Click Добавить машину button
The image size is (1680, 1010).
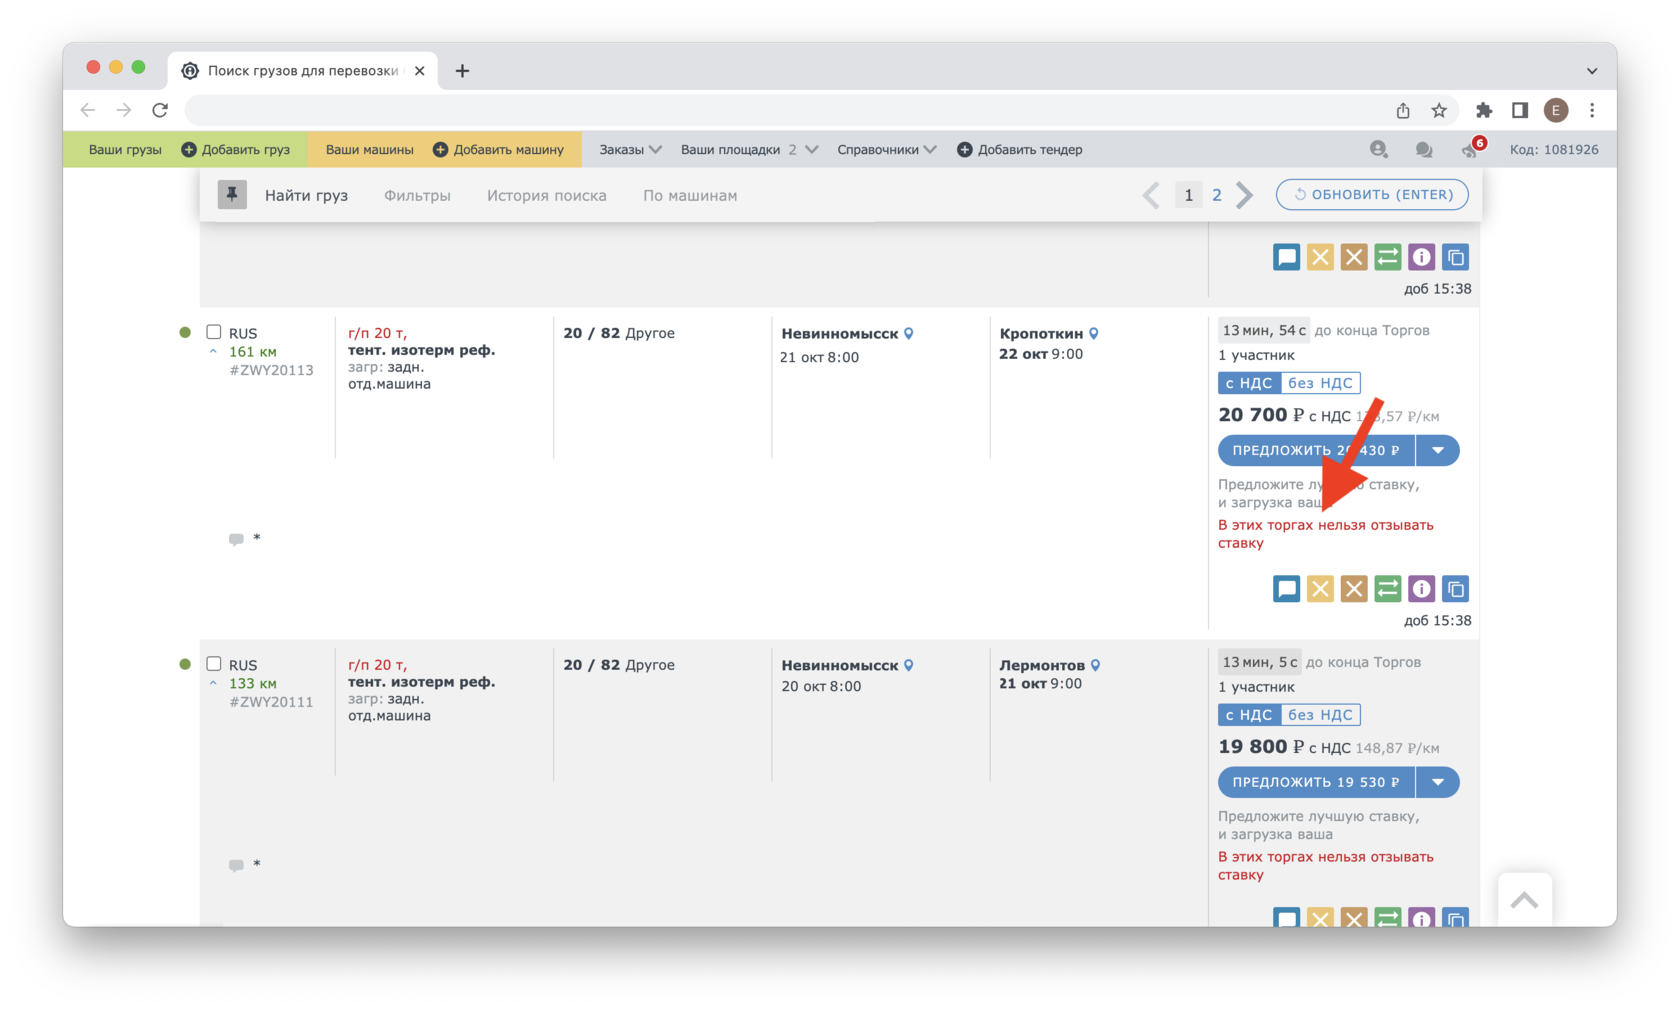click(498, 149)
